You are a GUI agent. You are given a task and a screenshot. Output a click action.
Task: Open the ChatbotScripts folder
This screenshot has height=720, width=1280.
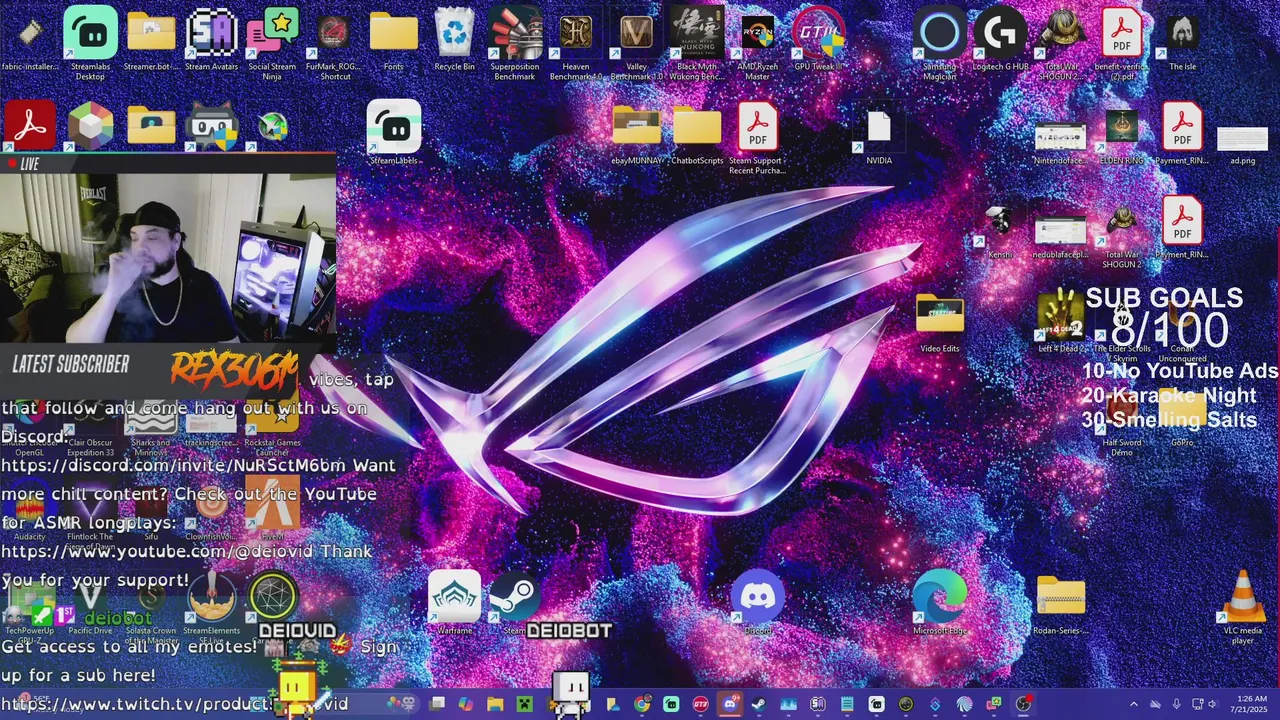[x=697, y=135]
